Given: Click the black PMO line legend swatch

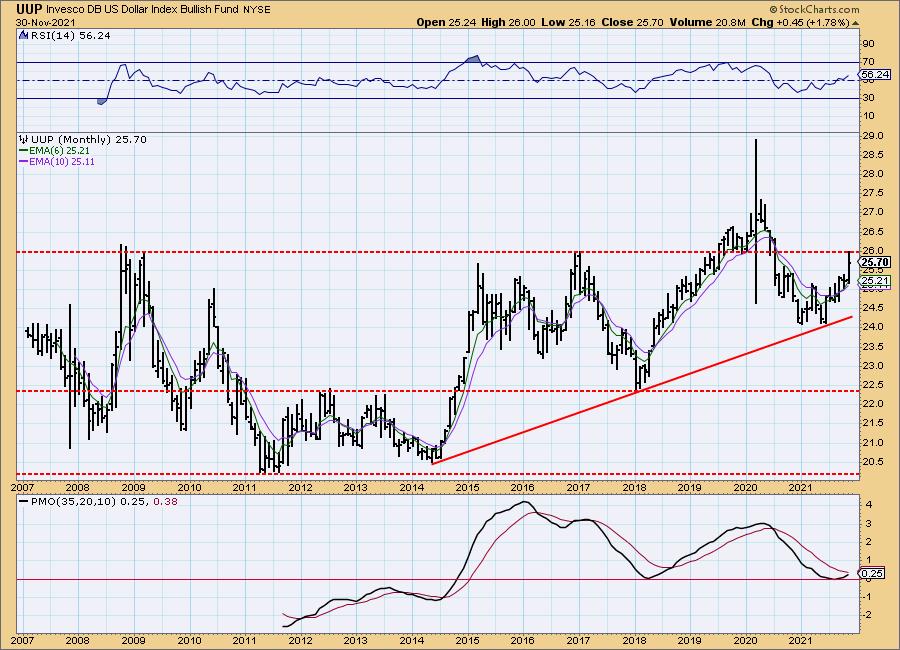Looking at the screenshot, I should pos(24,501).
